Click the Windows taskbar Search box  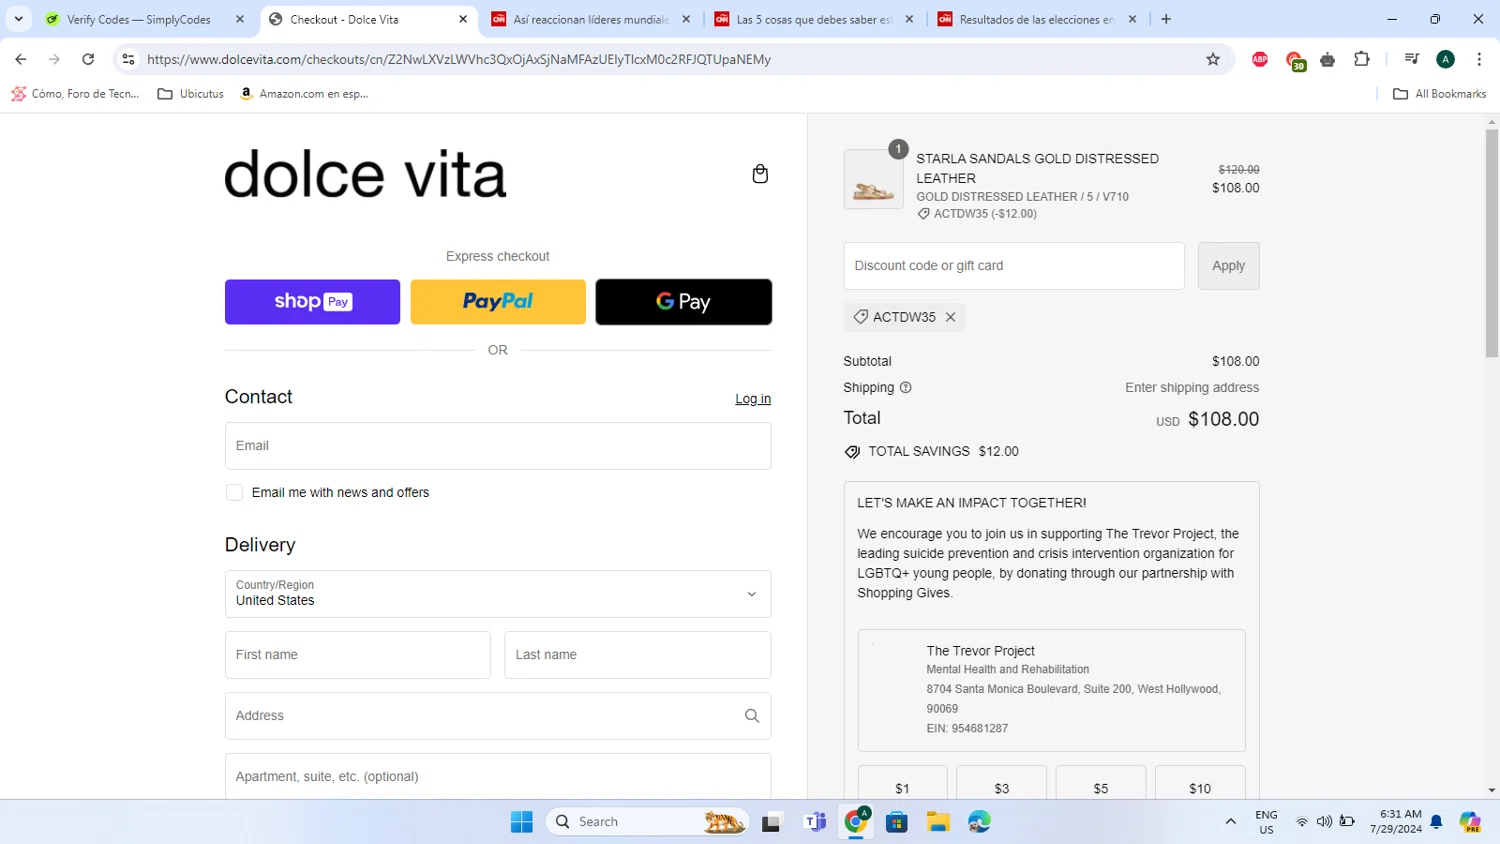coord(648,822)
